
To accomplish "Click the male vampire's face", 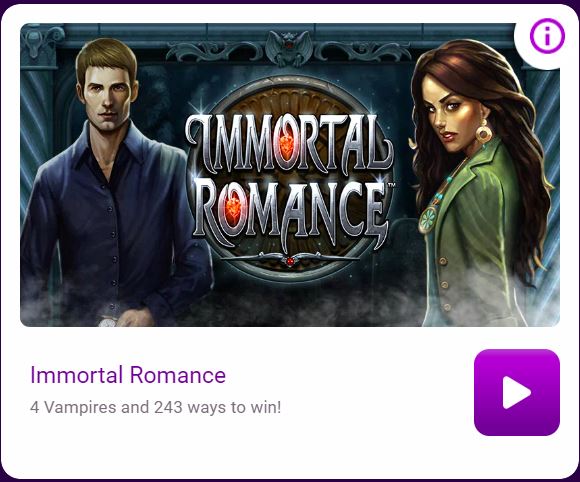I will [x=108, y=96].
